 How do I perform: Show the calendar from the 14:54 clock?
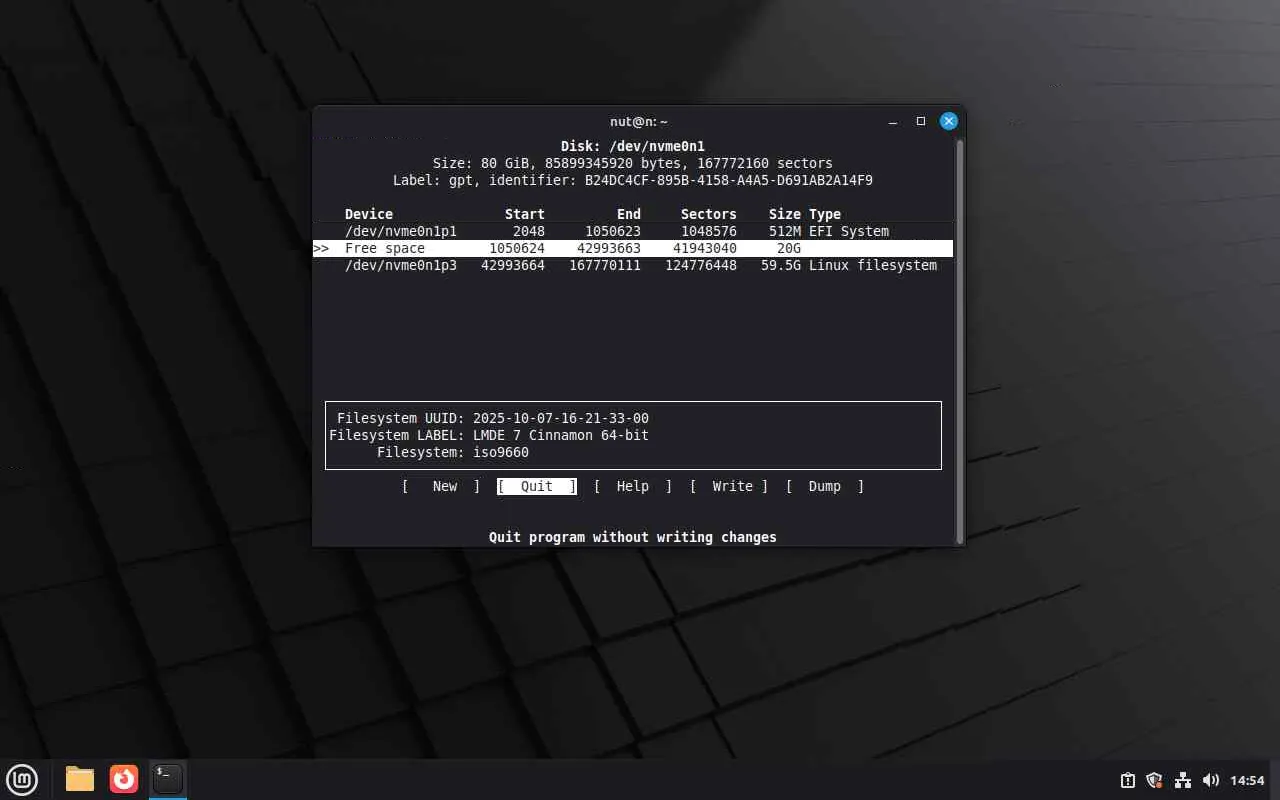point(1247,780)
